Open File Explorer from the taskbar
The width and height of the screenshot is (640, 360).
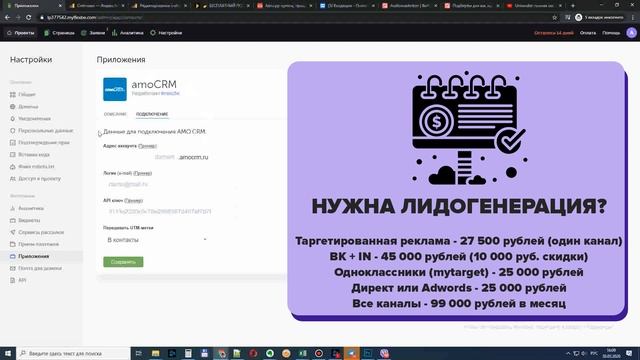tap(155, 353)
